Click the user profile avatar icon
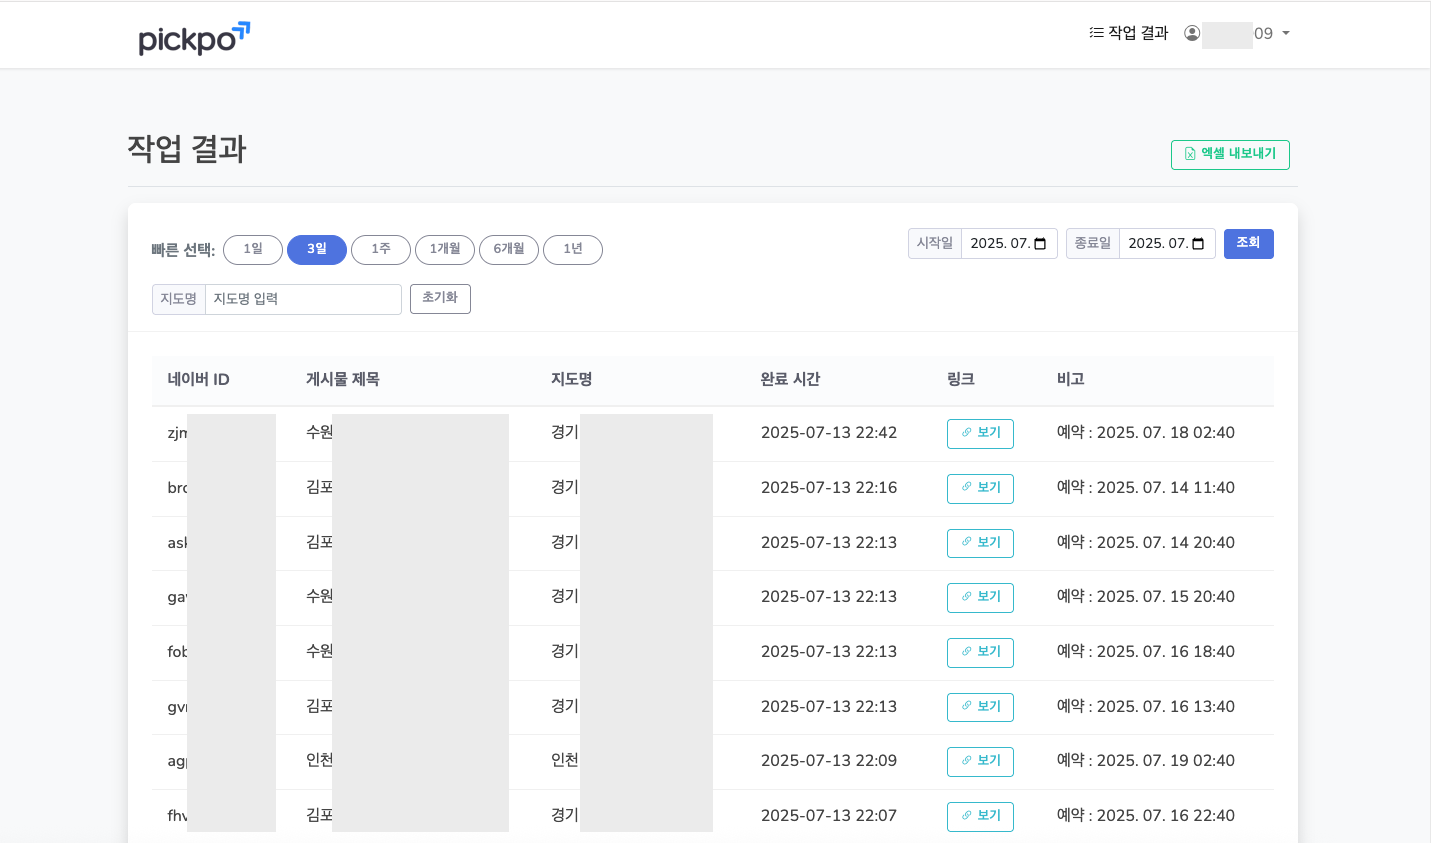This screenshot has width=1431, height=843. tap(1191, 32)
